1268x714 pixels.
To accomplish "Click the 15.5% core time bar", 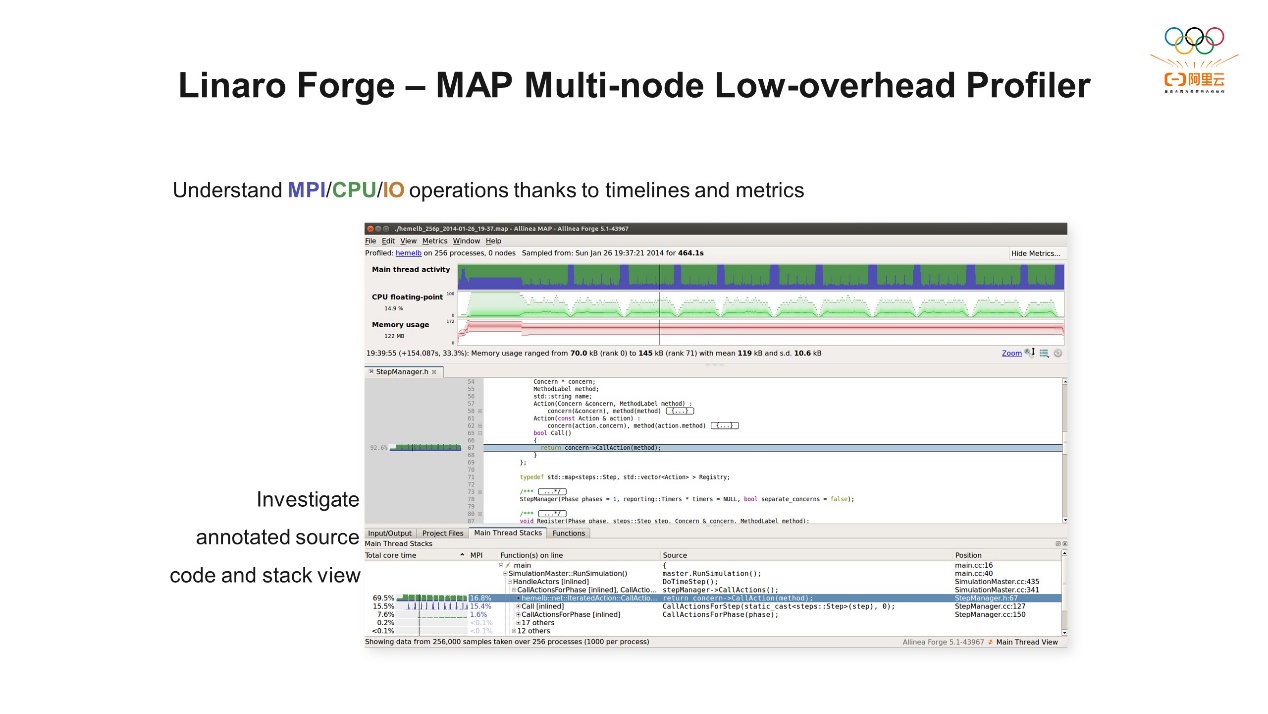I will point(432,606).
